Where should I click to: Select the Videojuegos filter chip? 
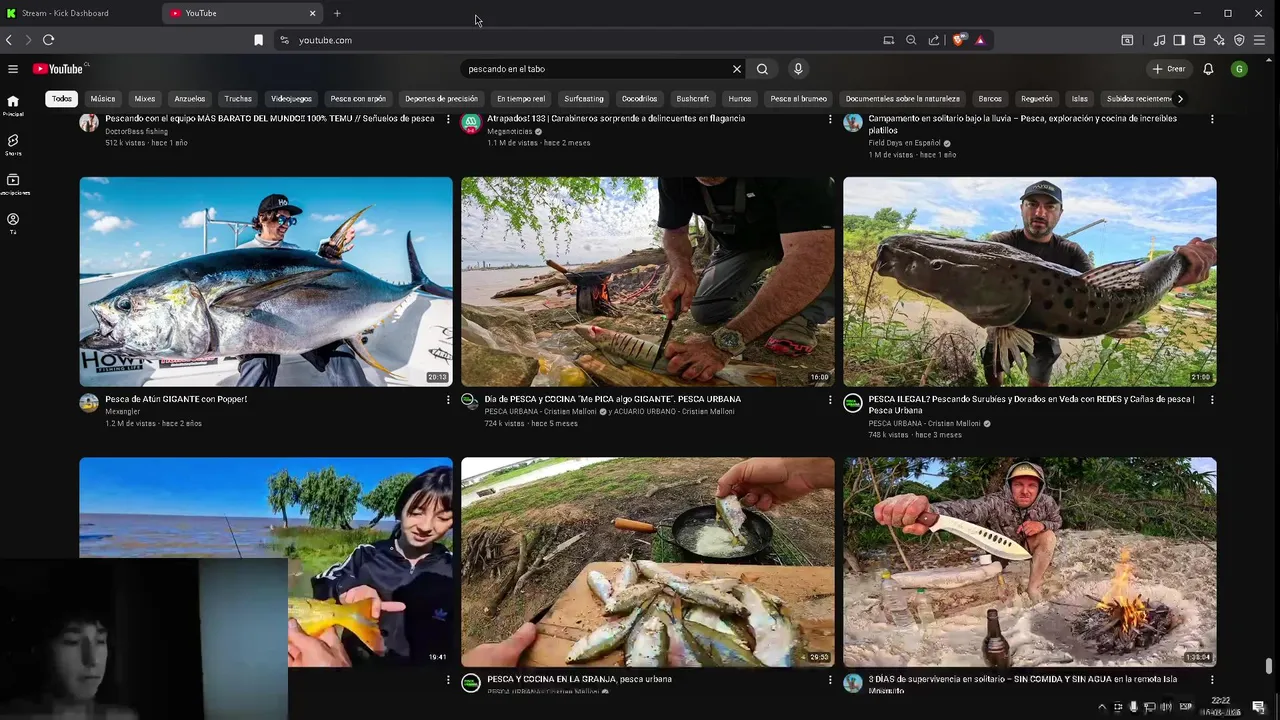(291, 99)
